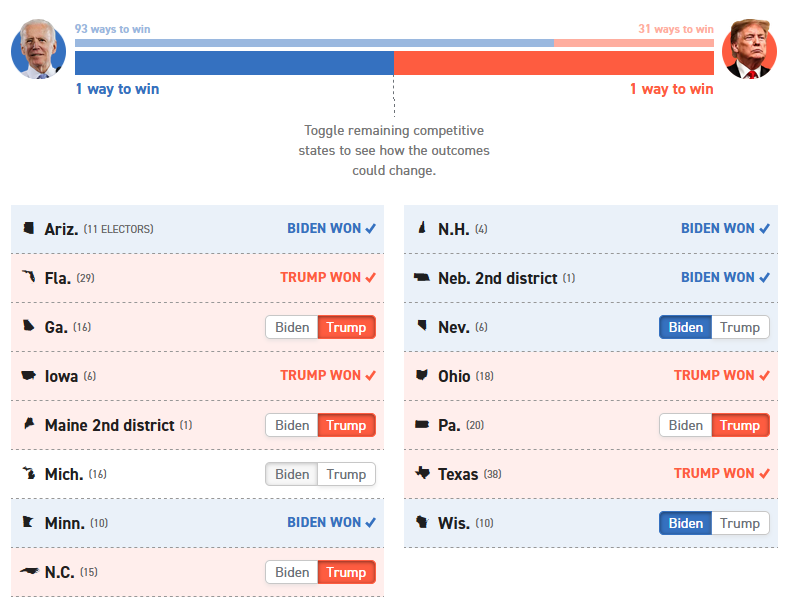Image resolution: width=792 pixels, height=616 pixels.
Task: Click the 'Maine 2nd district' name
Action: tap(110, 425)
